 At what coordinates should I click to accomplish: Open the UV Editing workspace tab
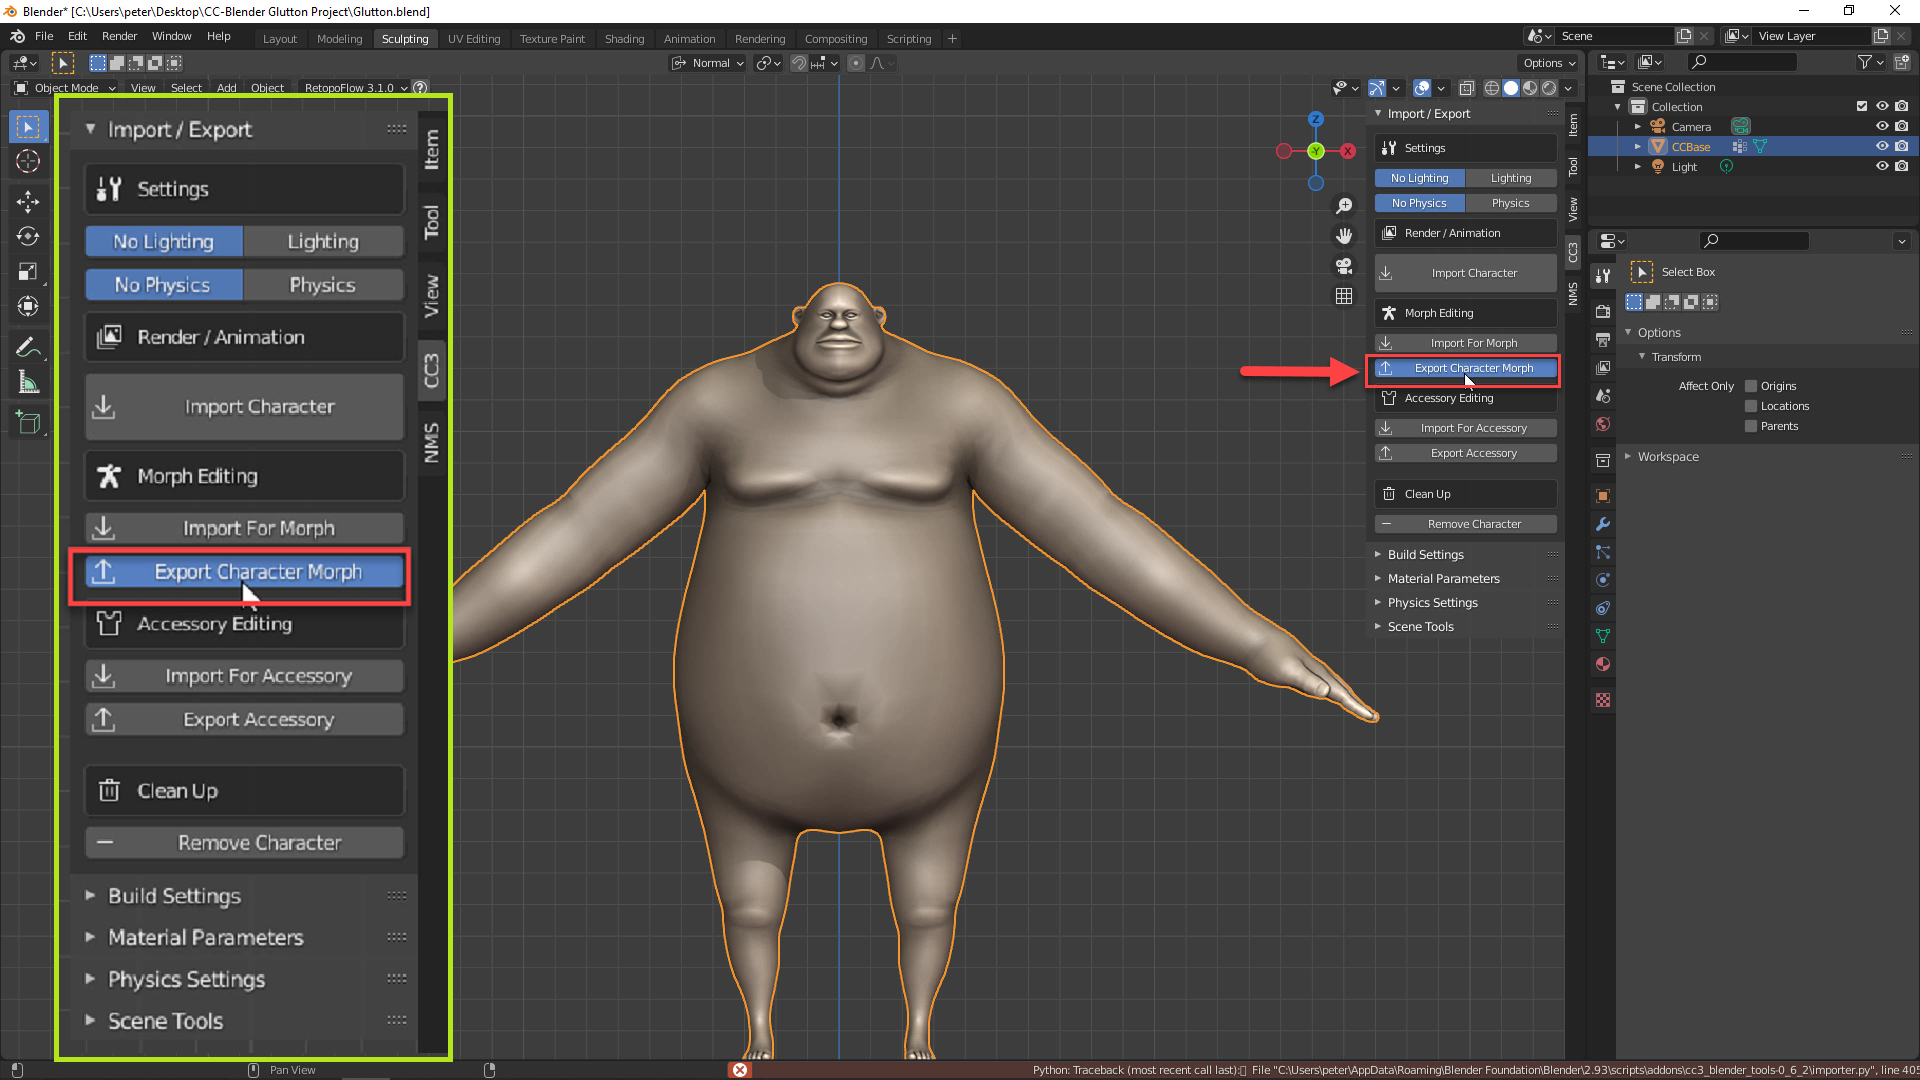coord(473,38)
